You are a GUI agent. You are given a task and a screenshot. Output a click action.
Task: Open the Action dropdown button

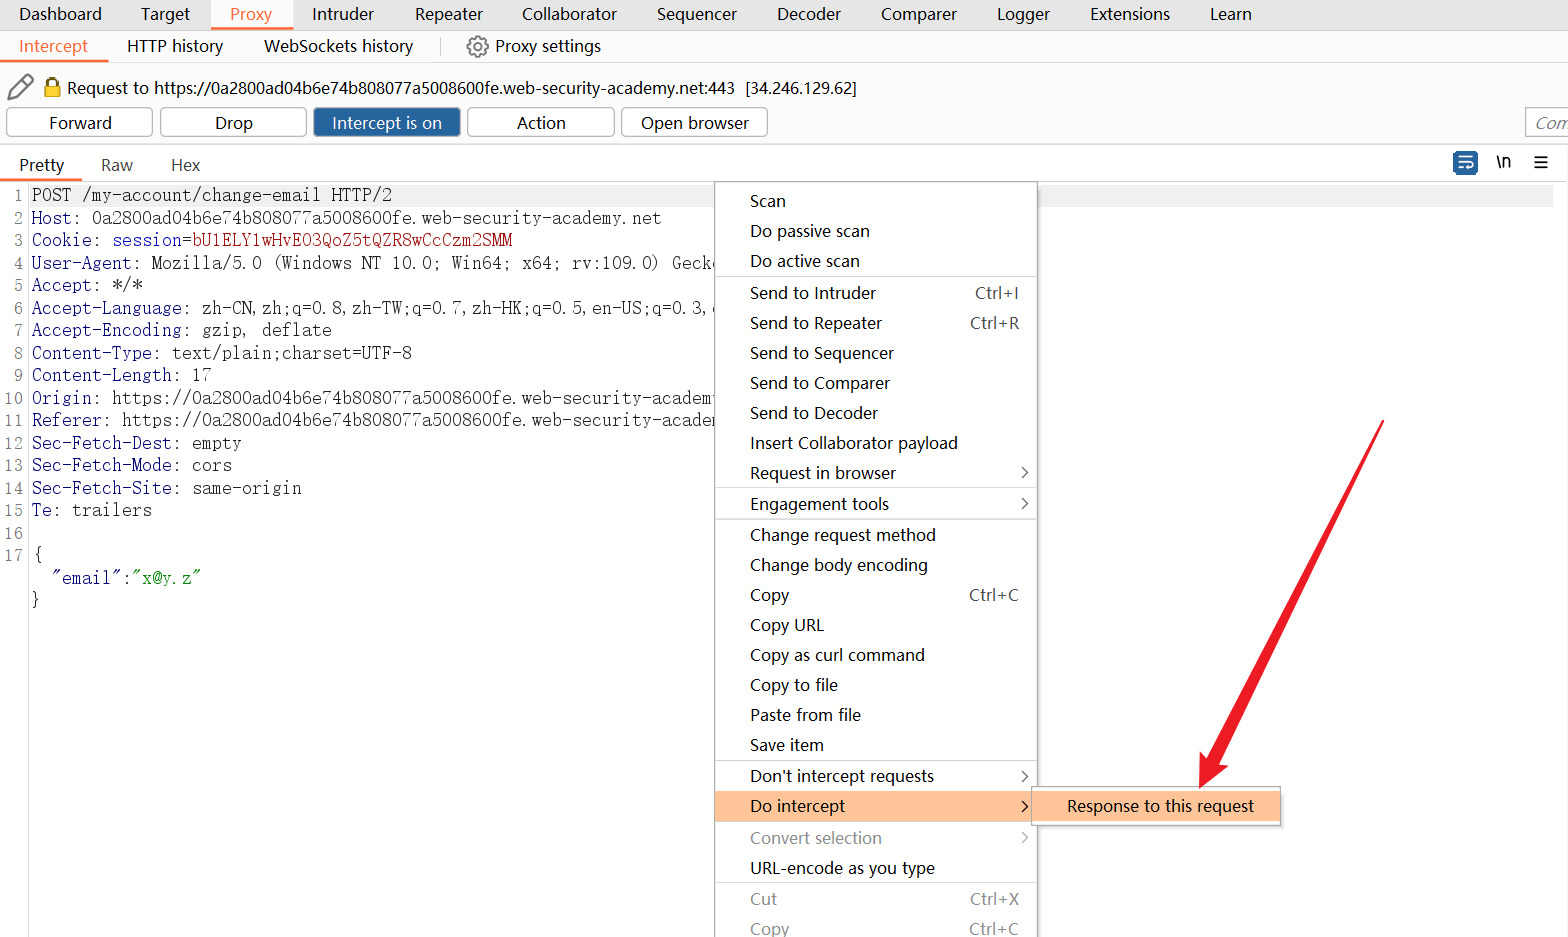(540, 123)
